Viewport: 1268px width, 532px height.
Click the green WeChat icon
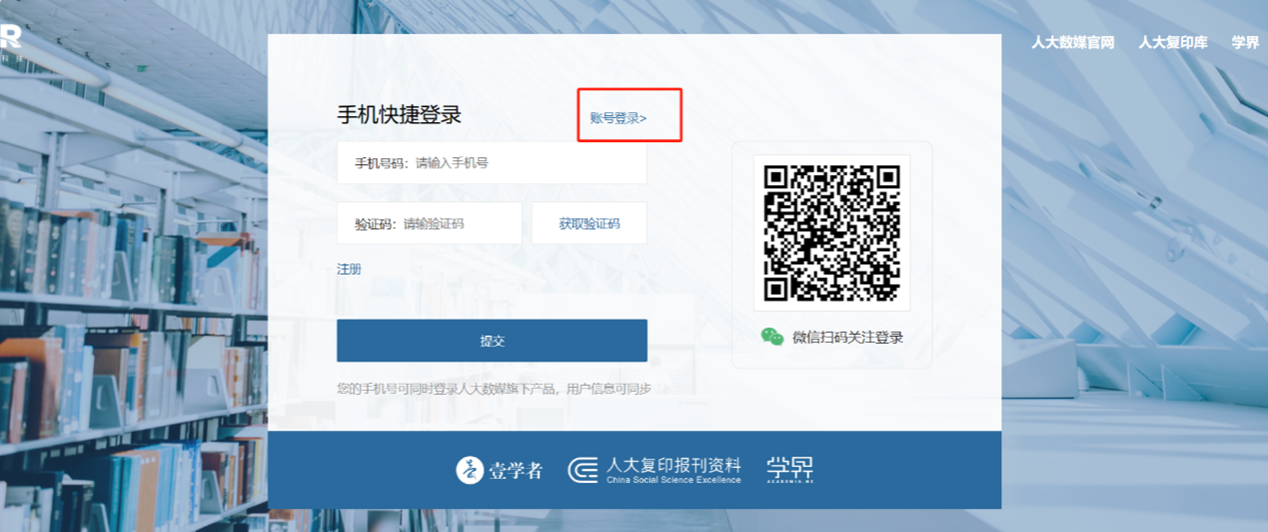[x=772, y=337]
